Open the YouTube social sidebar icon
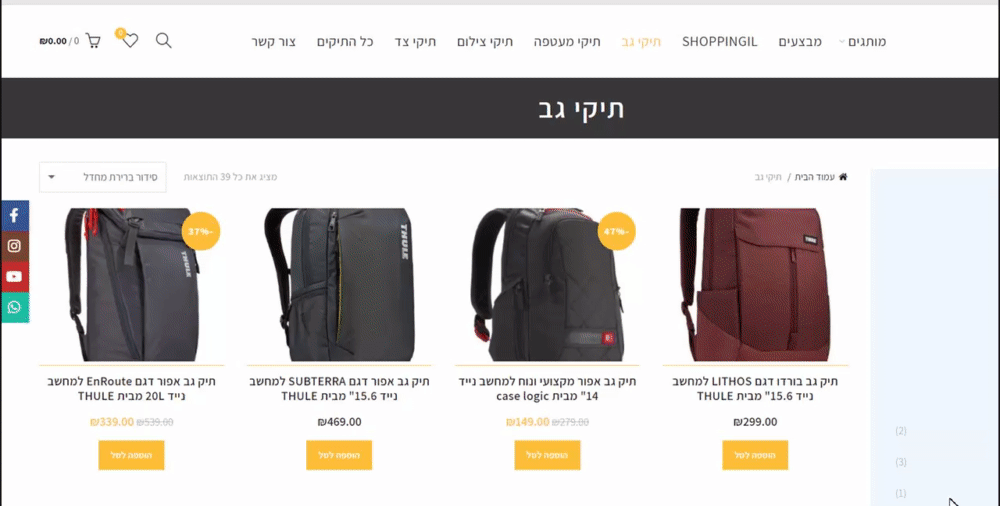The height and width of the screenshot is (506, 1000). (15, 277)
